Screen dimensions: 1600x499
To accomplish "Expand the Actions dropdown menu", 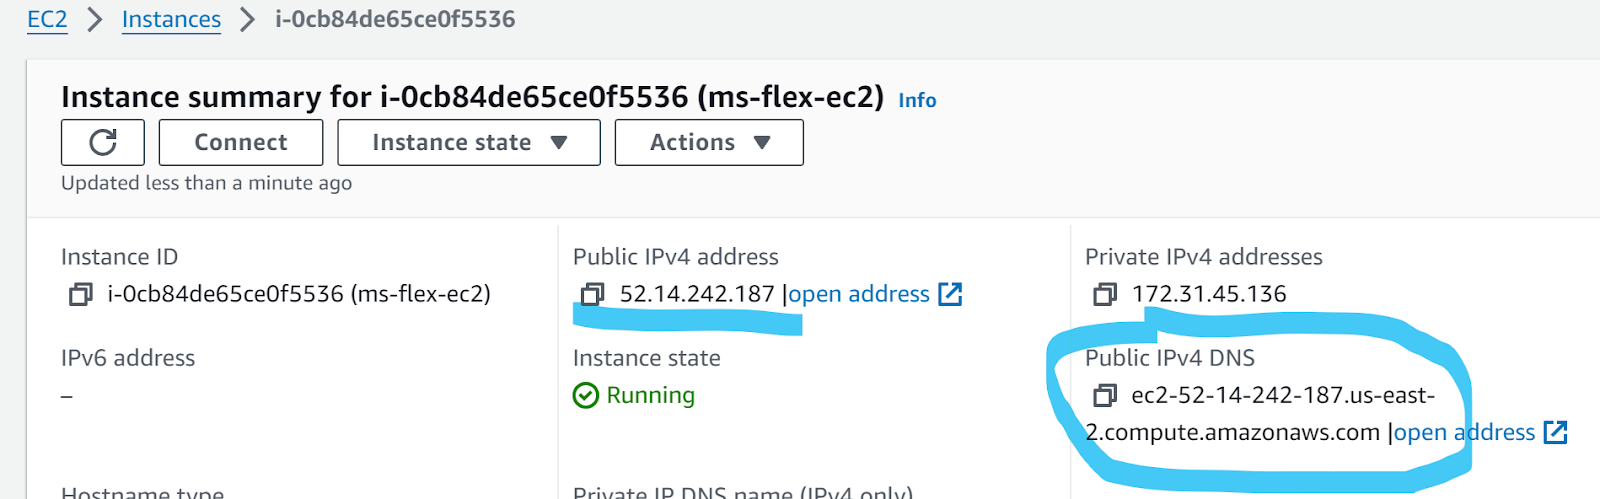I will (x=709, y=142).
